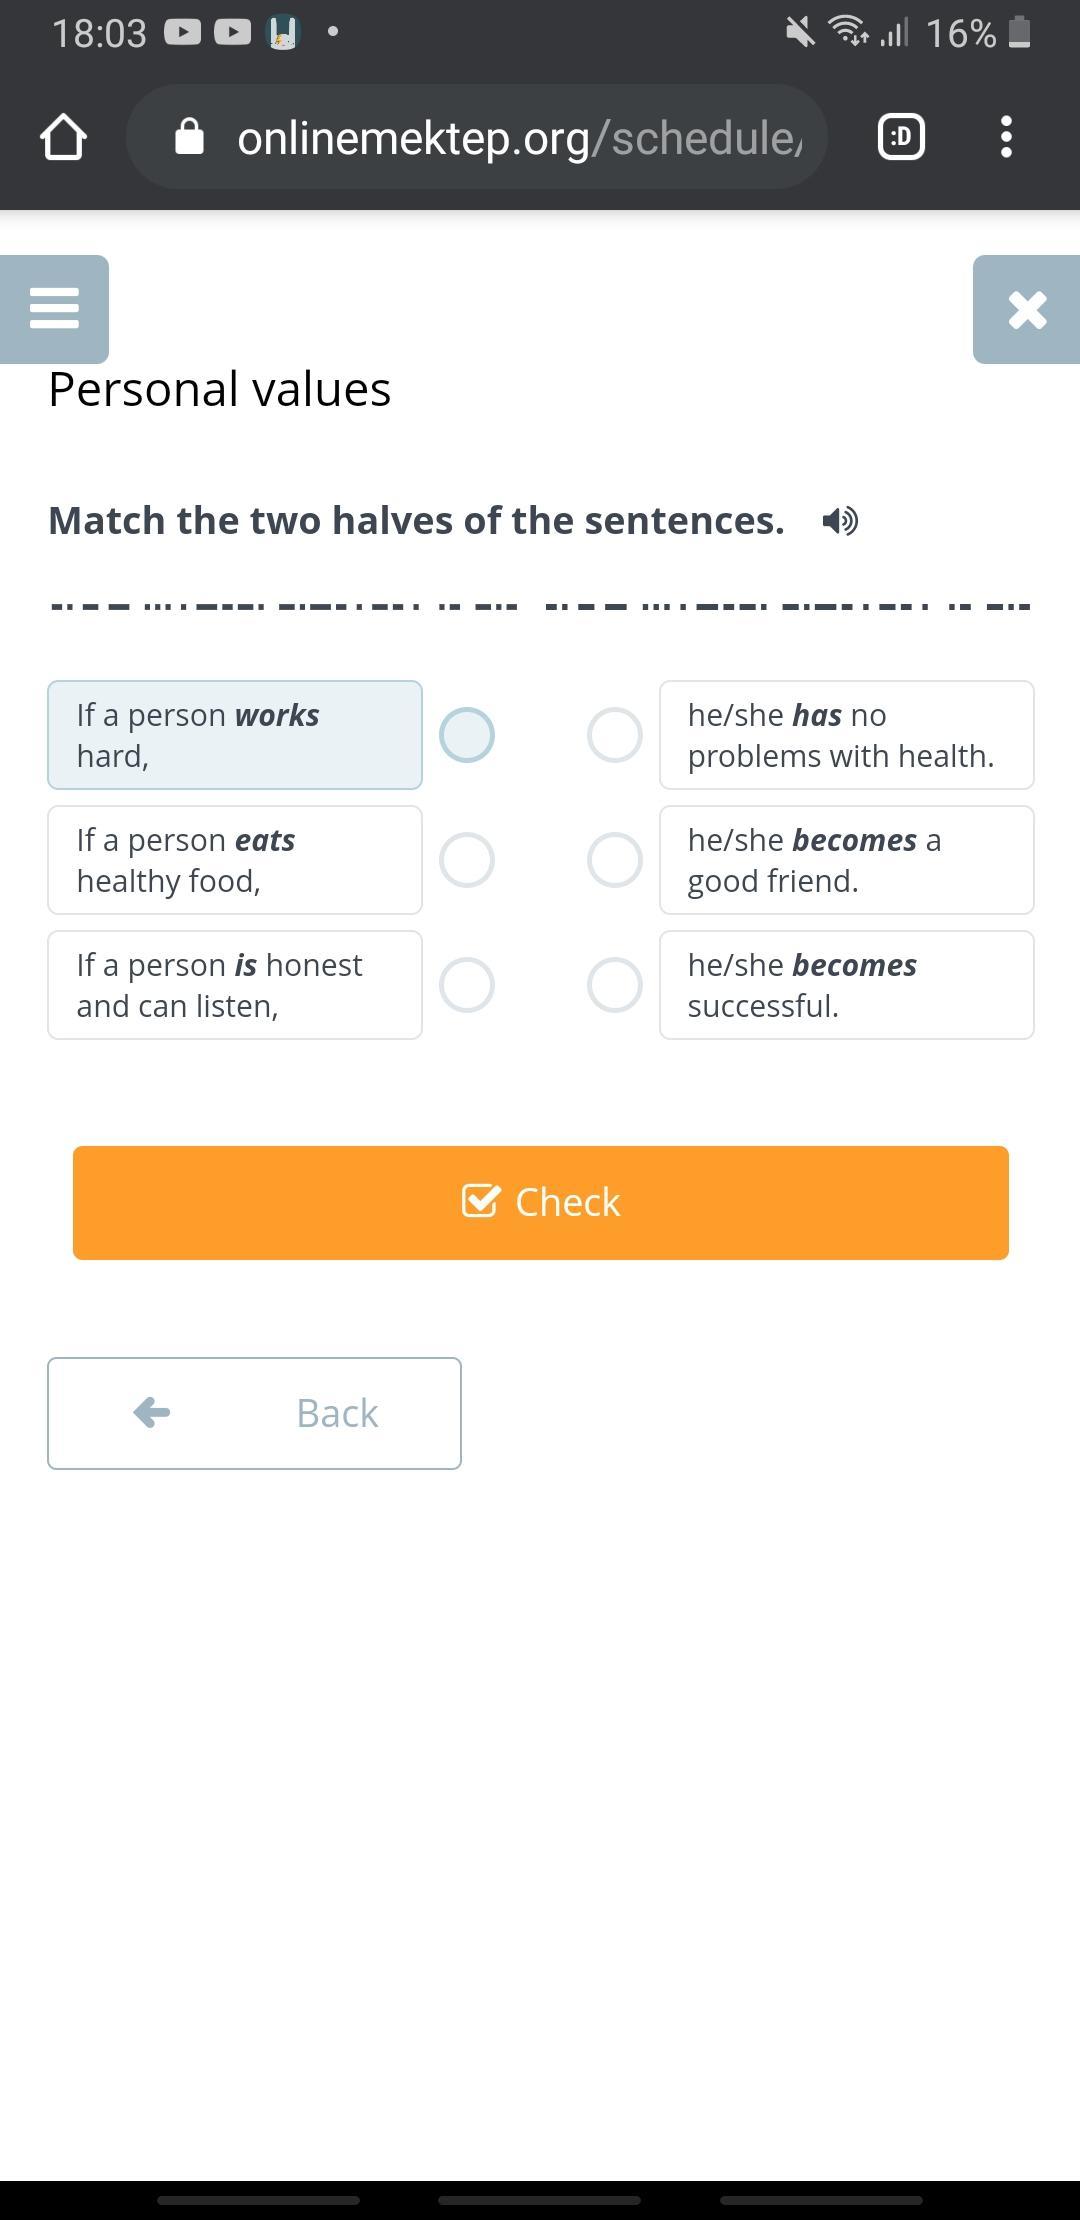The width and height of the screenshot is (1080, 2220).
Task: Open the hamburger menu
Action: (x=54, y=309)
